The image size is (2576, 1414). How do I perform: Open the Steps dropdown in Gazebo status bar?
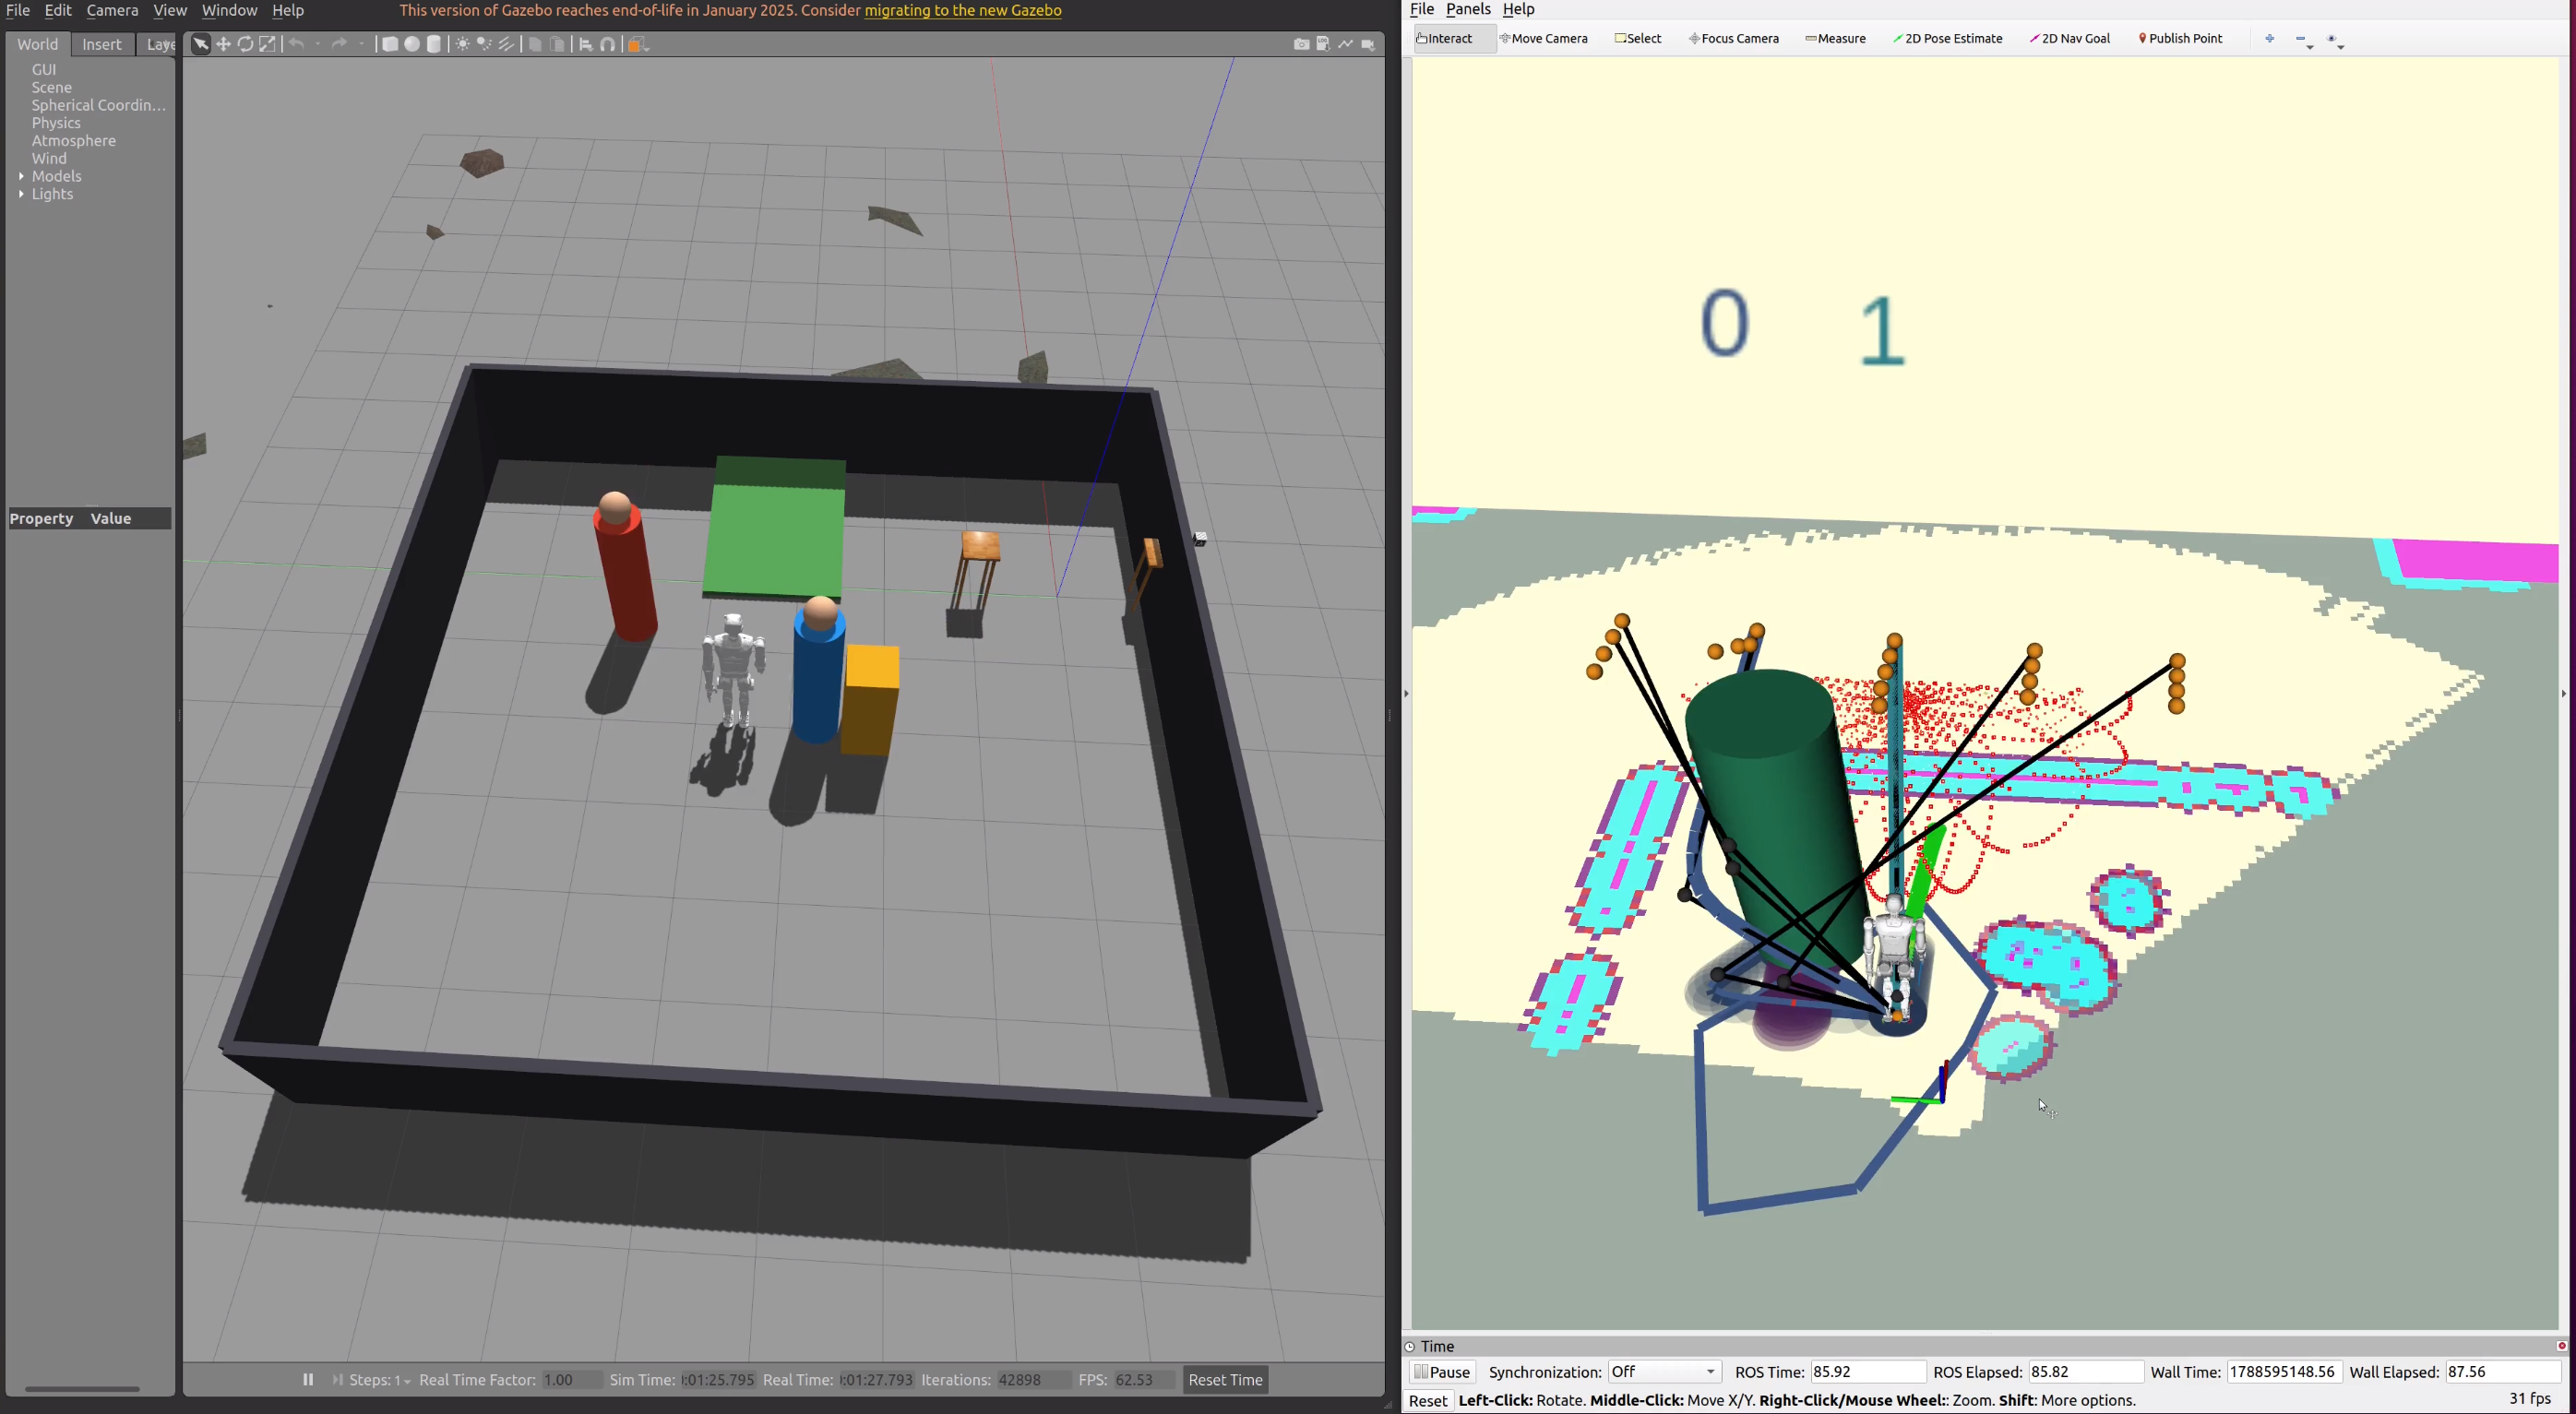coord(379,1380)
